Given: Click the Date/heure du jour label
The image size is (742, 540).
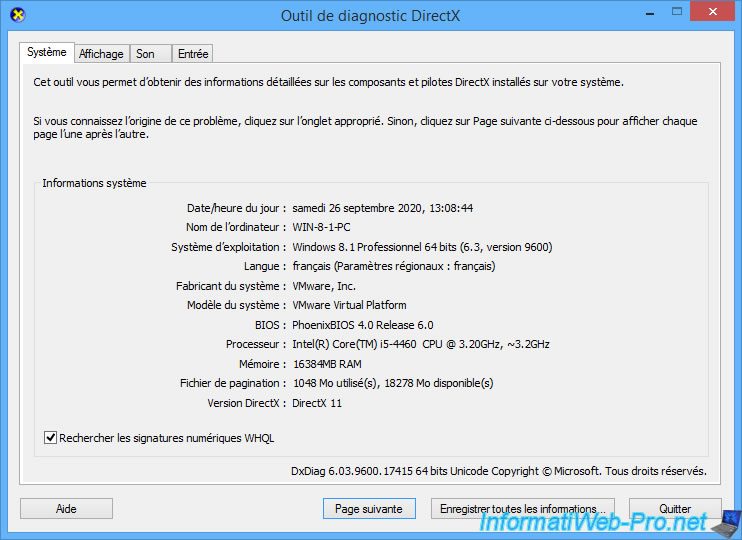Looking at the screenshot, I should [236, 208].
